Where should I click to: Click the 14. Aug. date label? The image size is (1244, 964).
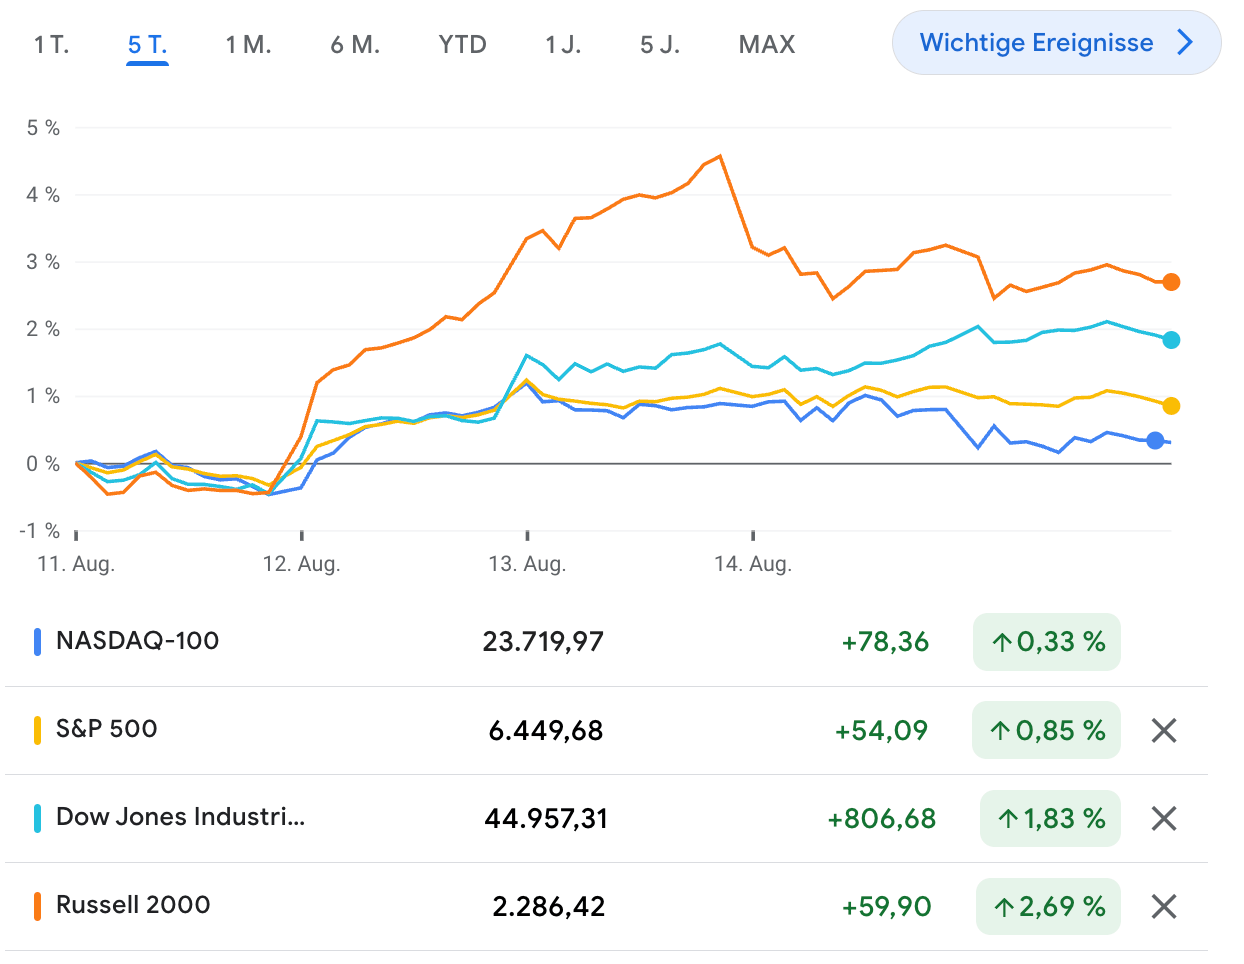753,564
